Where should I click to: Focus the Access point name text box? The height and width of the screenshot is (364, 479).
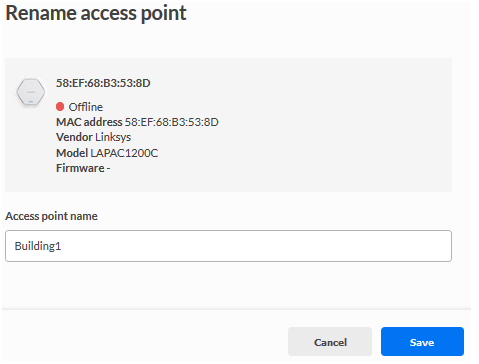(228, 246)
